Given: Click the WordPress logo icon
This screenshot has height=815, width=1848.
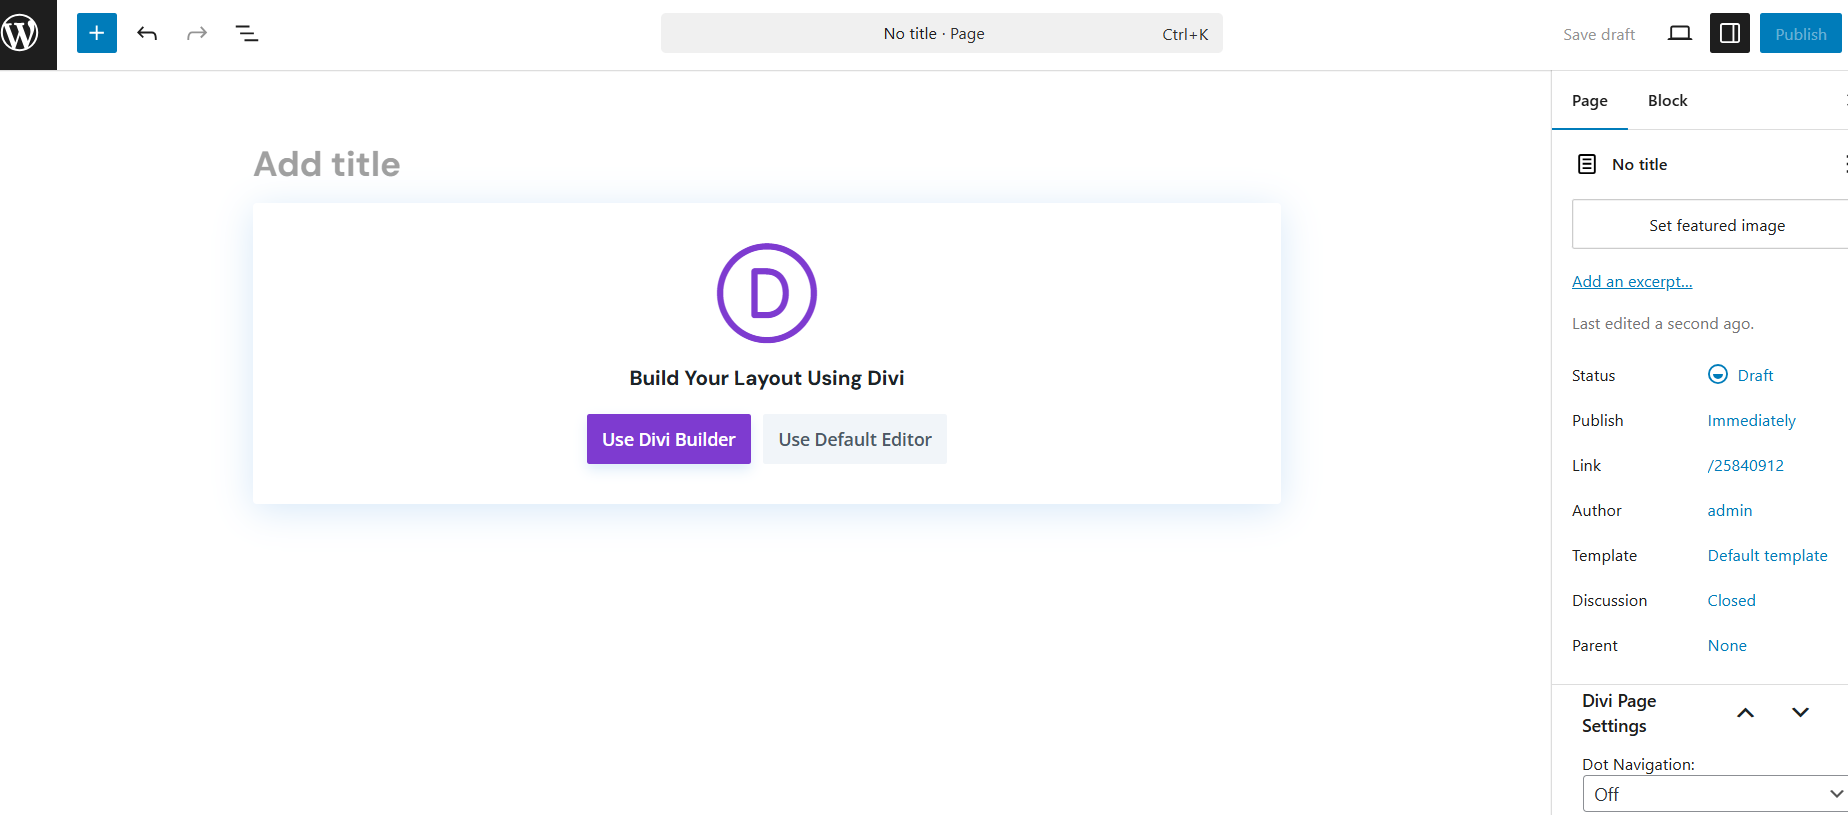Looking at the screenshot, I should point(21,33).
